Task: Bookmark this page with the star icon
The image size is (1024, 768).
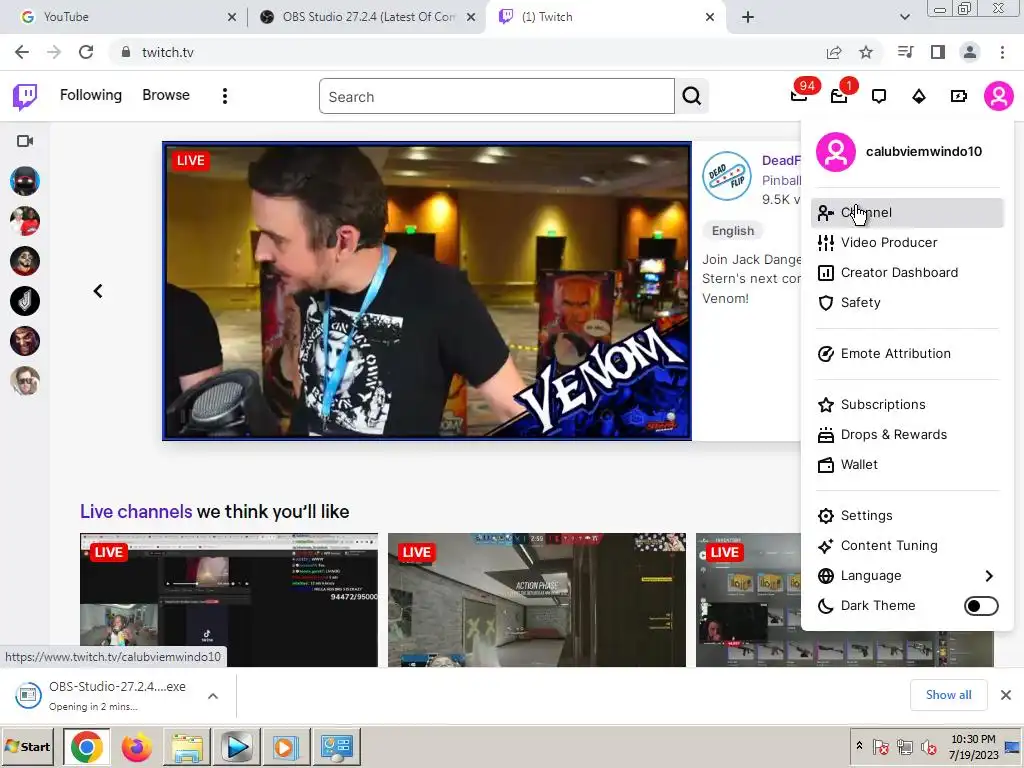Action: tap(866, 52)
